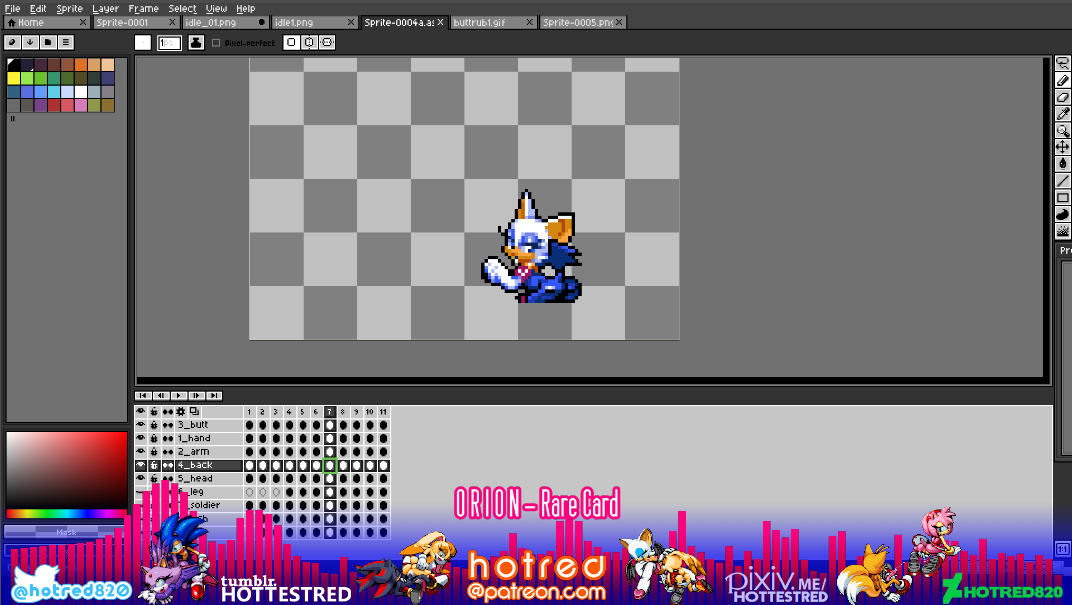Hide the 4_back layer
Image resolution: width=1072 pixels, height=605 pixels.
141,465
